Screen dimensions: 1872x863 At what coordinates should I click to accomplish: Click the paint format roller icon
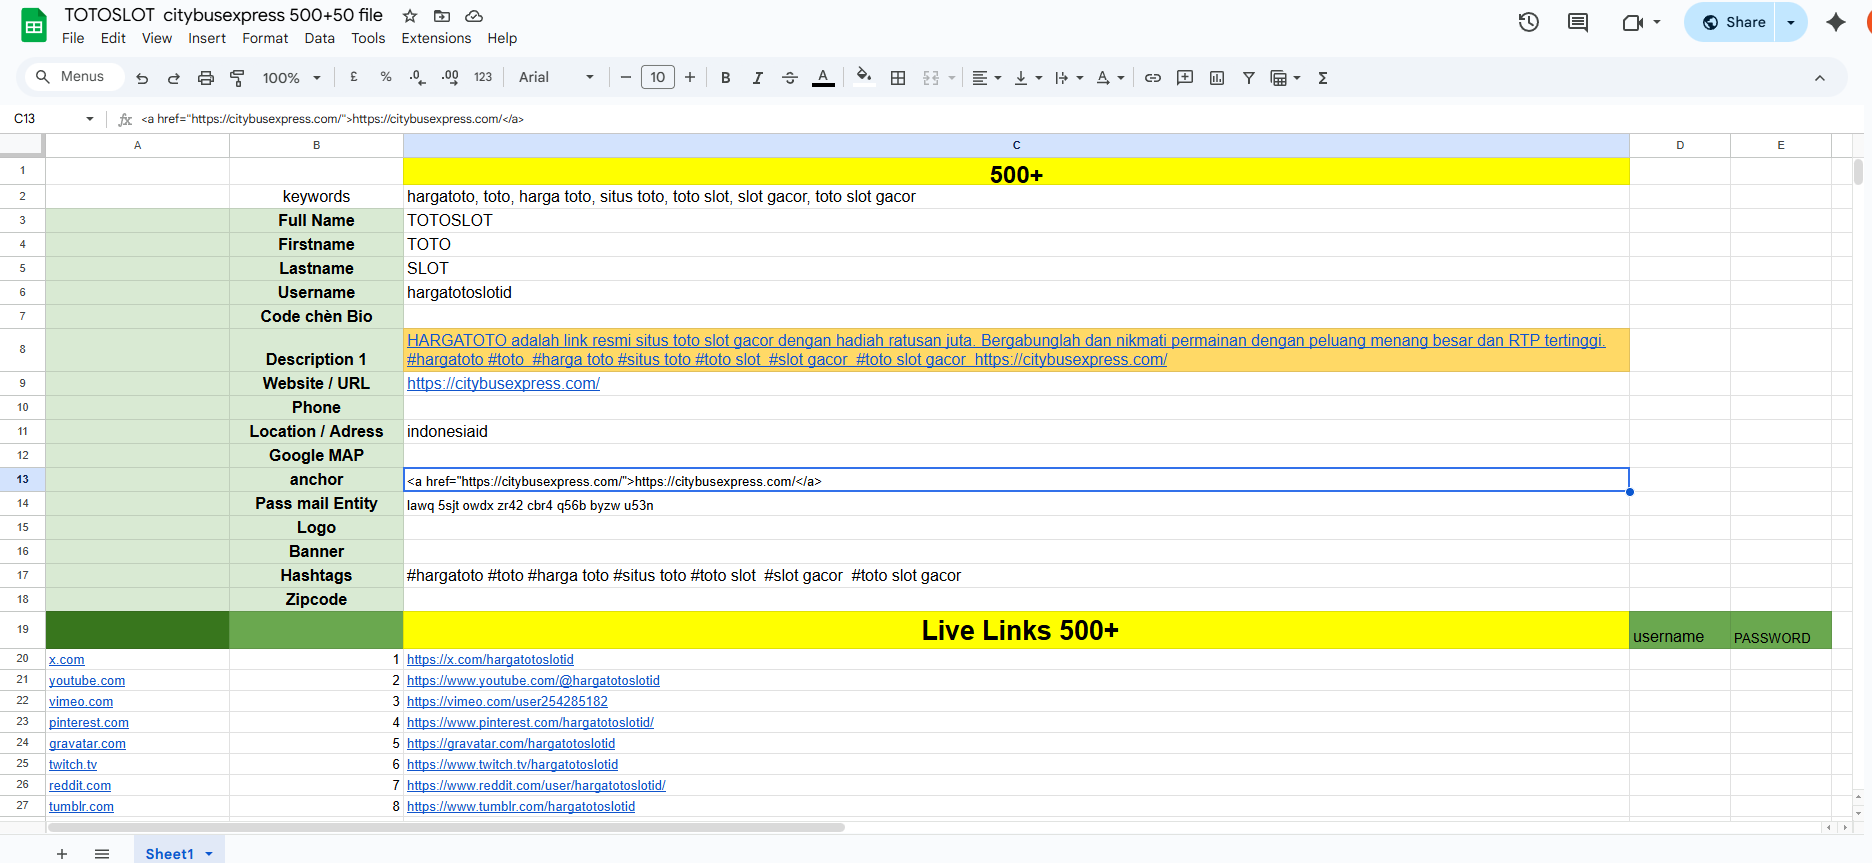[237, 78]
